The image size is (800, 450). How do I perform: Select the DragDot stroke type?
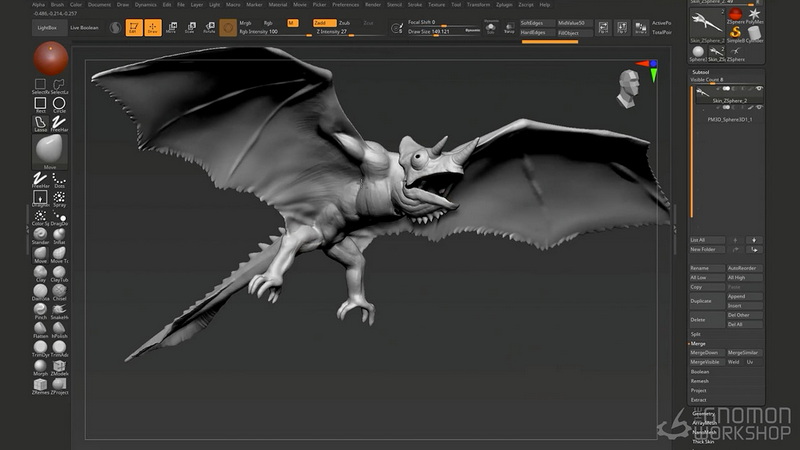click(59, 217)
